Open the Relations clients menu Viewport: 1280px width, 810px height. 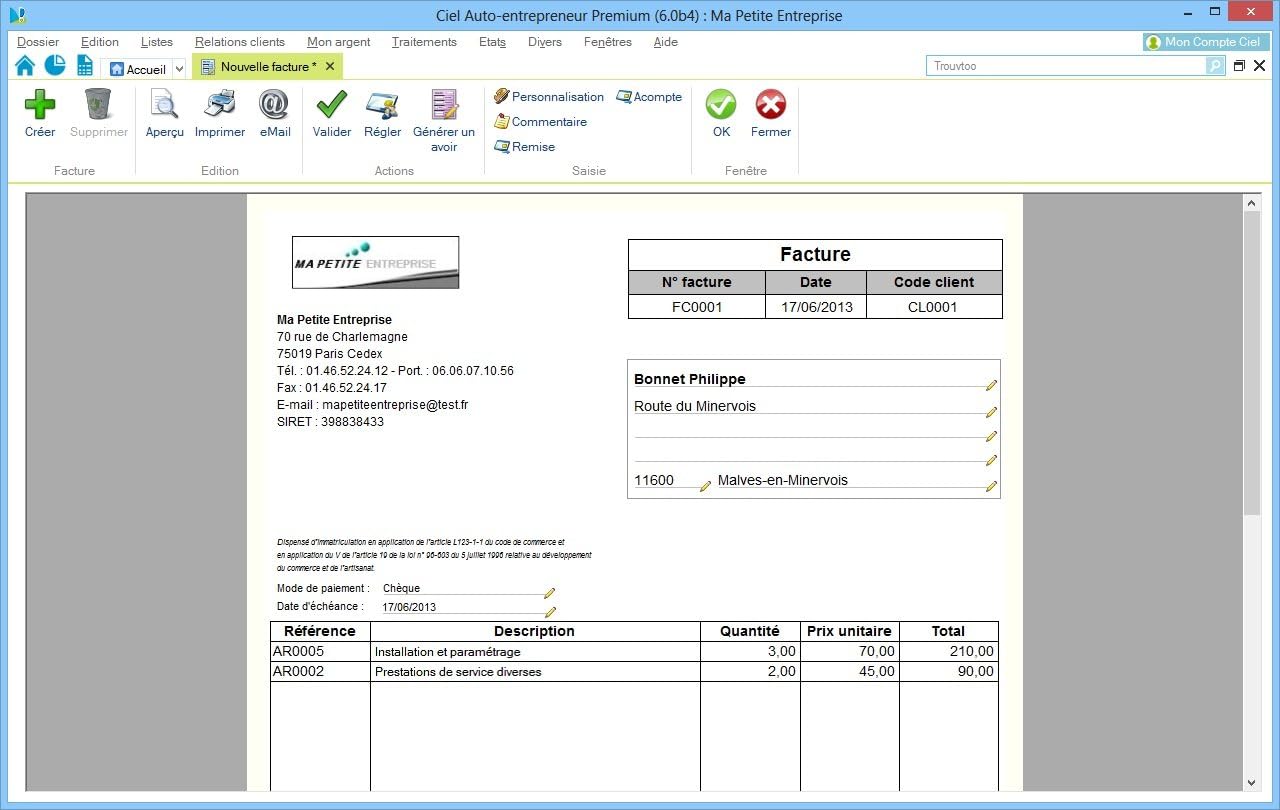240,42
